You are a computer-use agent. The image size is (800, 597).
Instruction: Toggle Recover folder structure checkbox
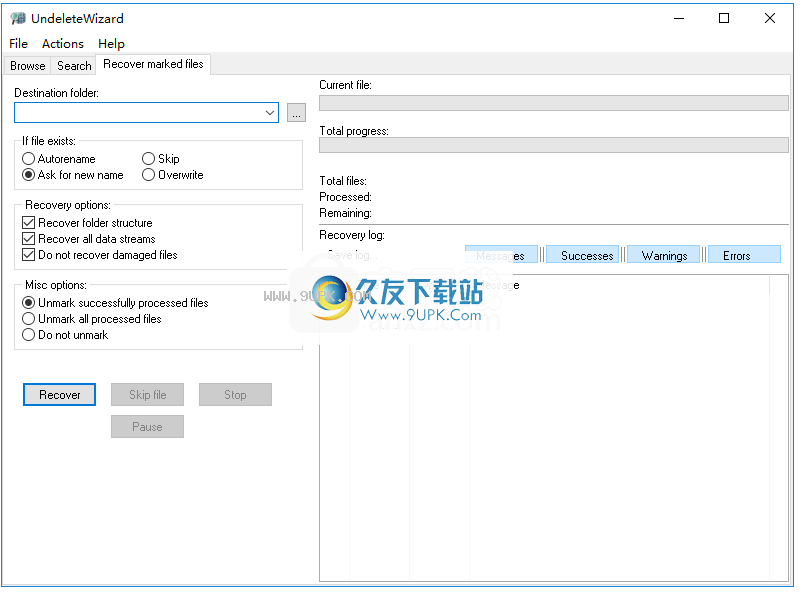pos(88,223)
